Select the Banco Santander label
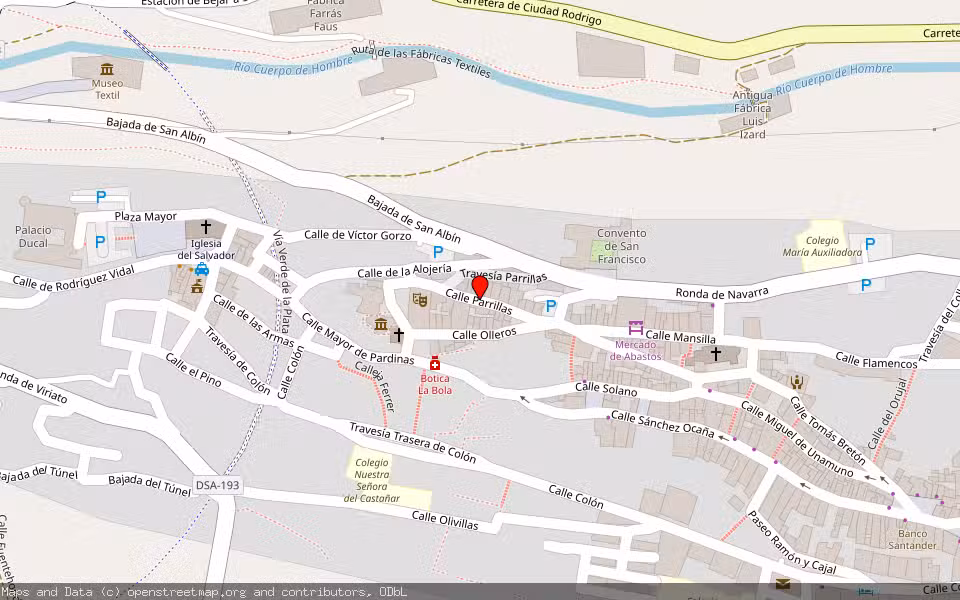 [912, 539]
